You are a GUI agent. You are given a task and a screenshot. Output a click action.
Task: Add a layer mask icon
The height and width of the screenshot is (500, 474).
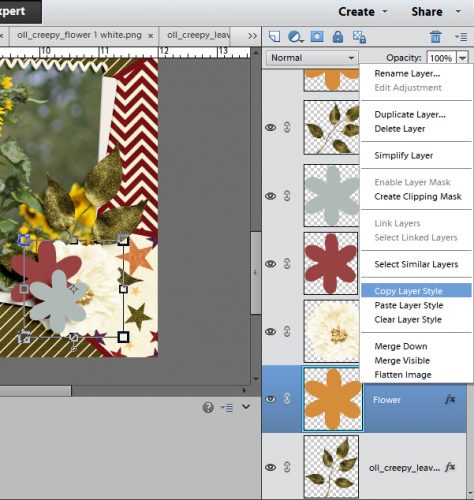[x=317, y=36]
